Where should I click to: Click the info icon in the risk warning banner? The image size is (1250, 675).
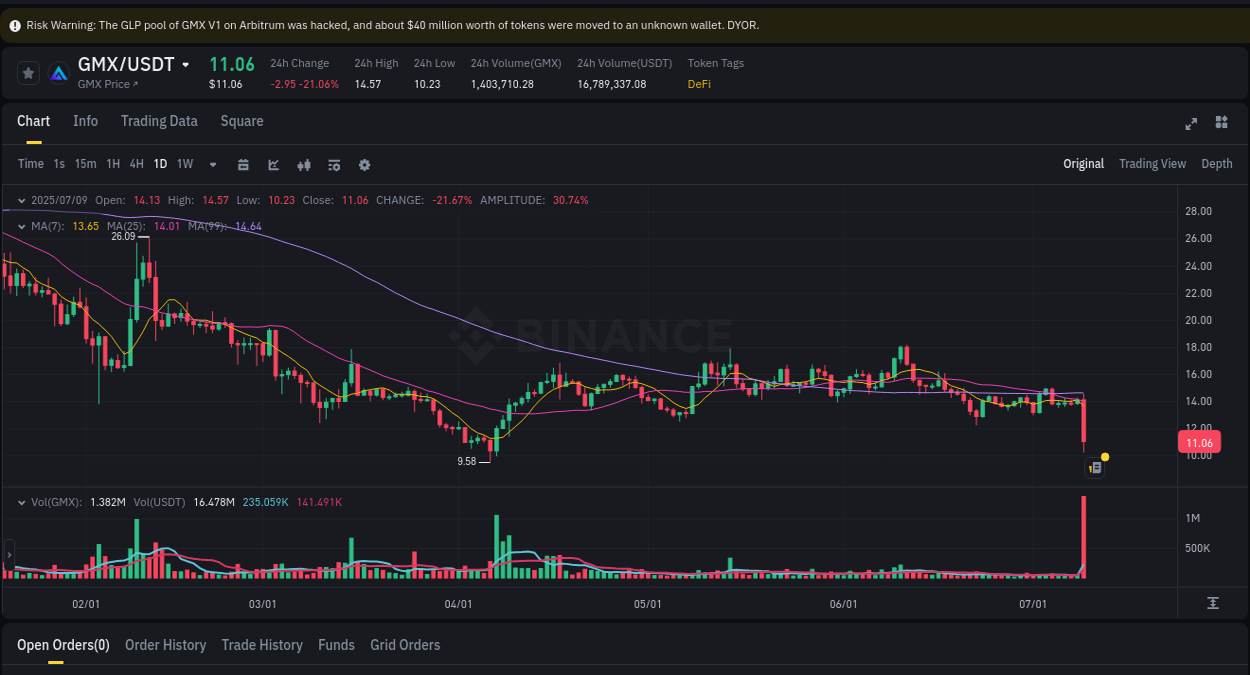(x=14, y=25)
